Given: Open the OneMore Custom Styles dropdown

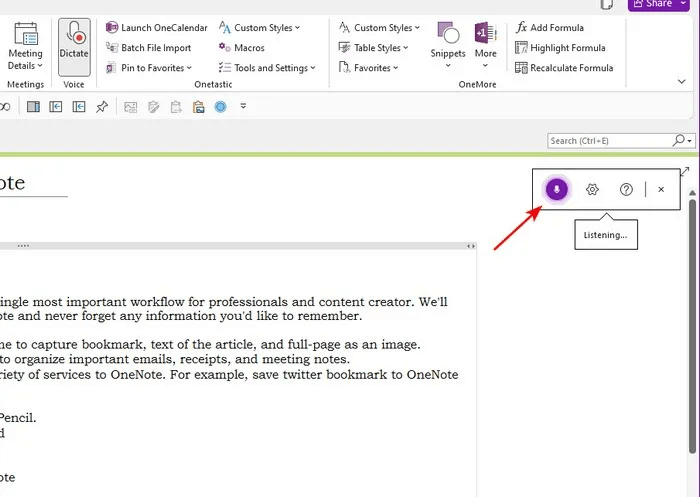Looking at the screenshot, I should tap(379, 28).
